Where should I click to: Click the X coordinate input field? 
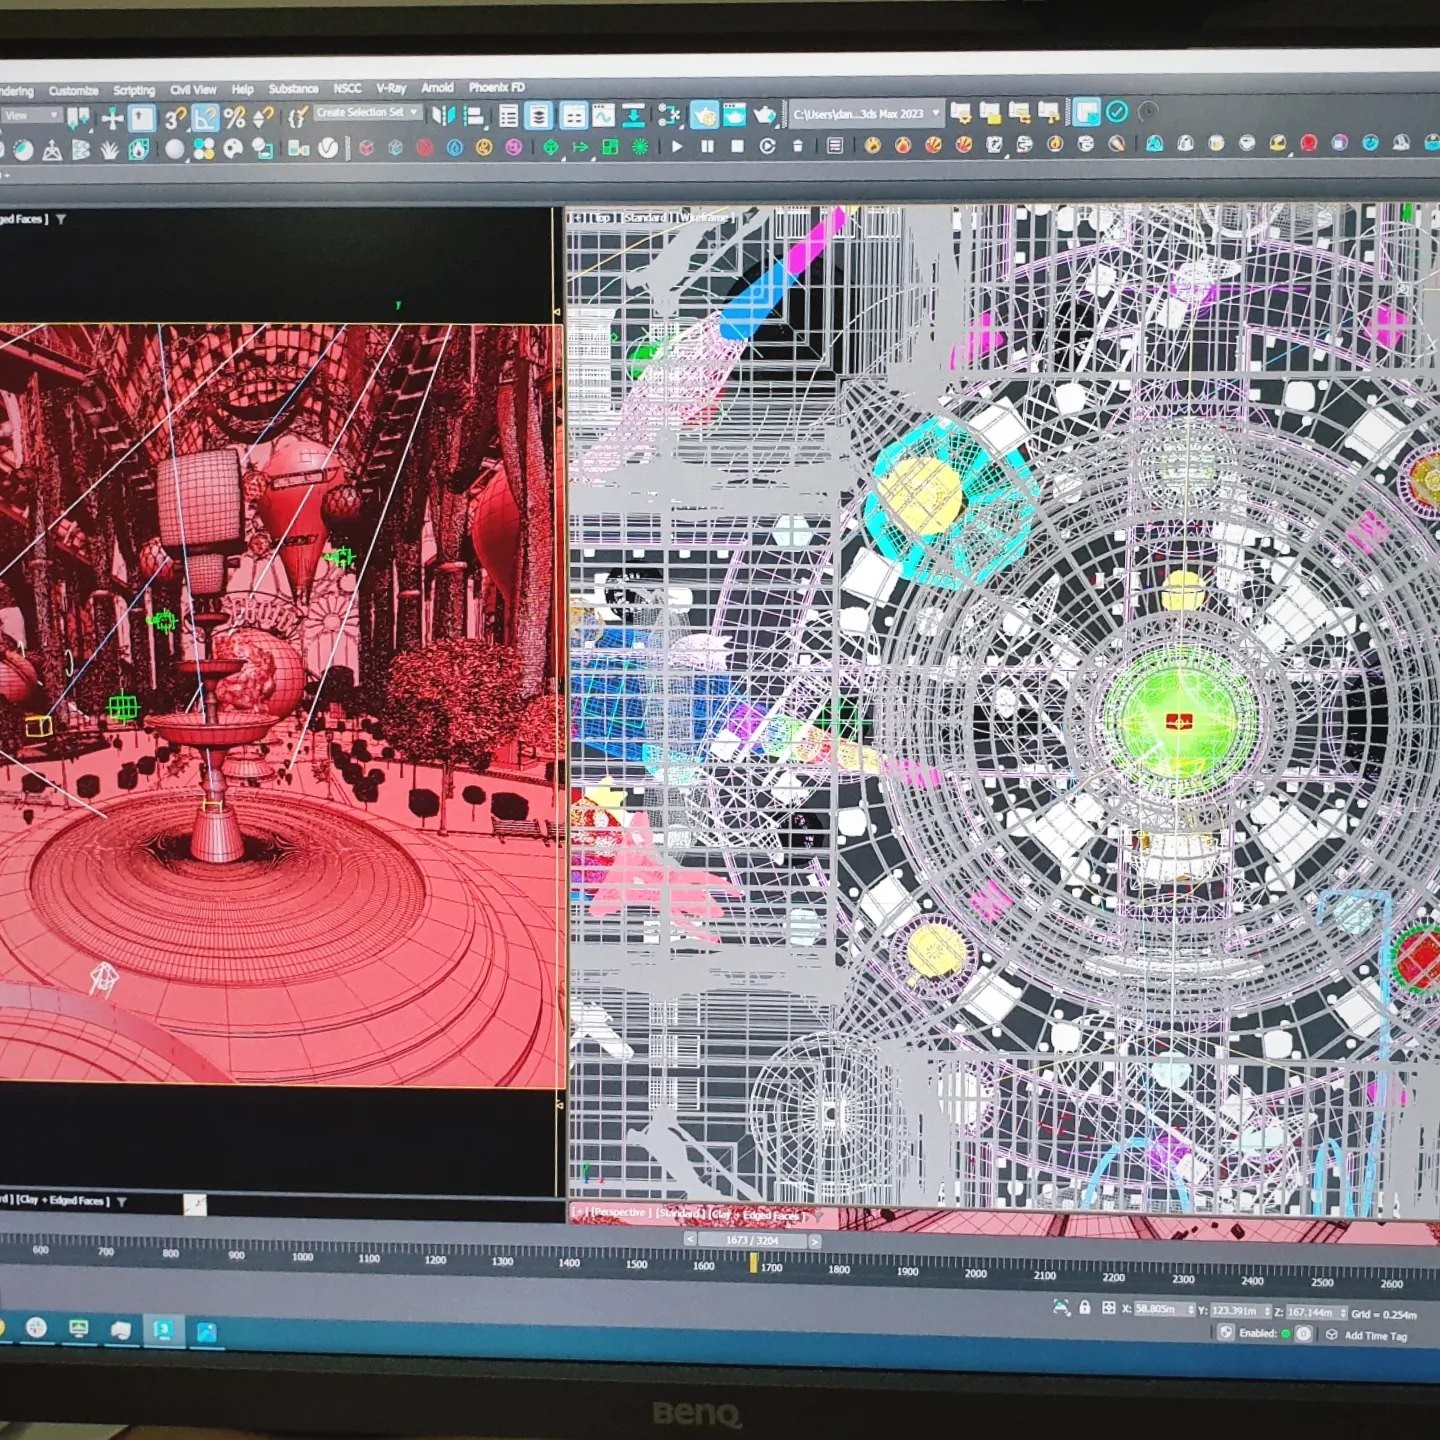pos(1158,1309)
